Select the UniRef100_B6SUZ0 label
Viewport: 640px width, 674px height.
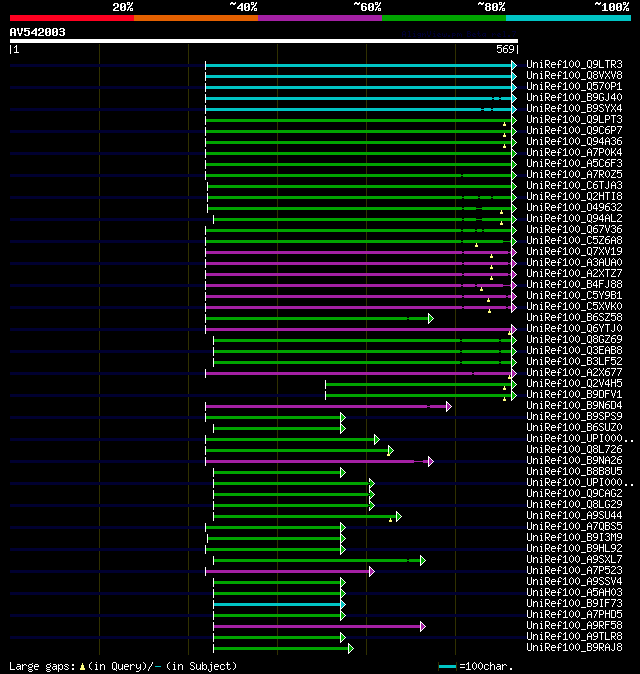(x=574, y=428)
